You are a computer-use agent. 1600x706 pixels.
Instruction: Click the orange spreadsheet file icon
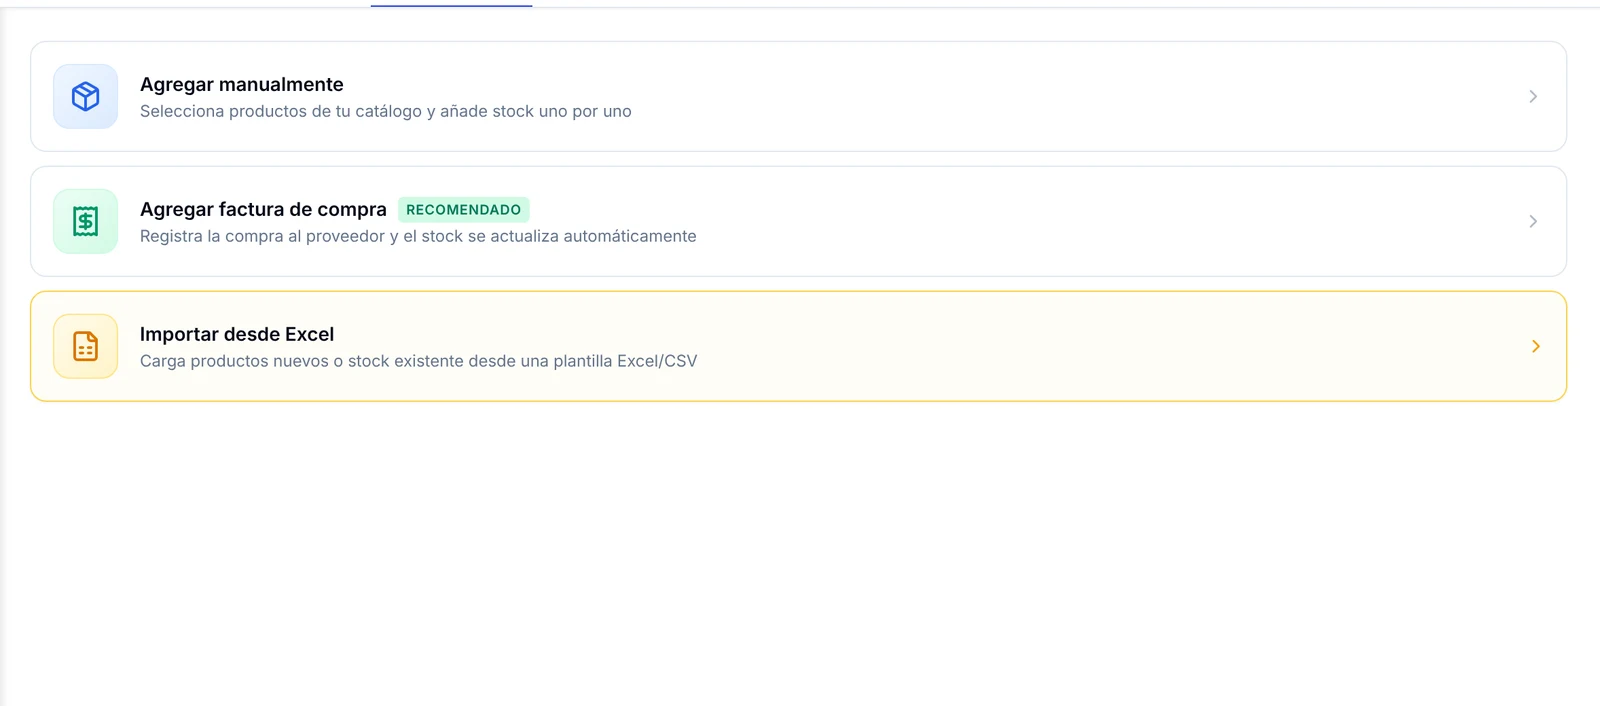click(86, 347)
